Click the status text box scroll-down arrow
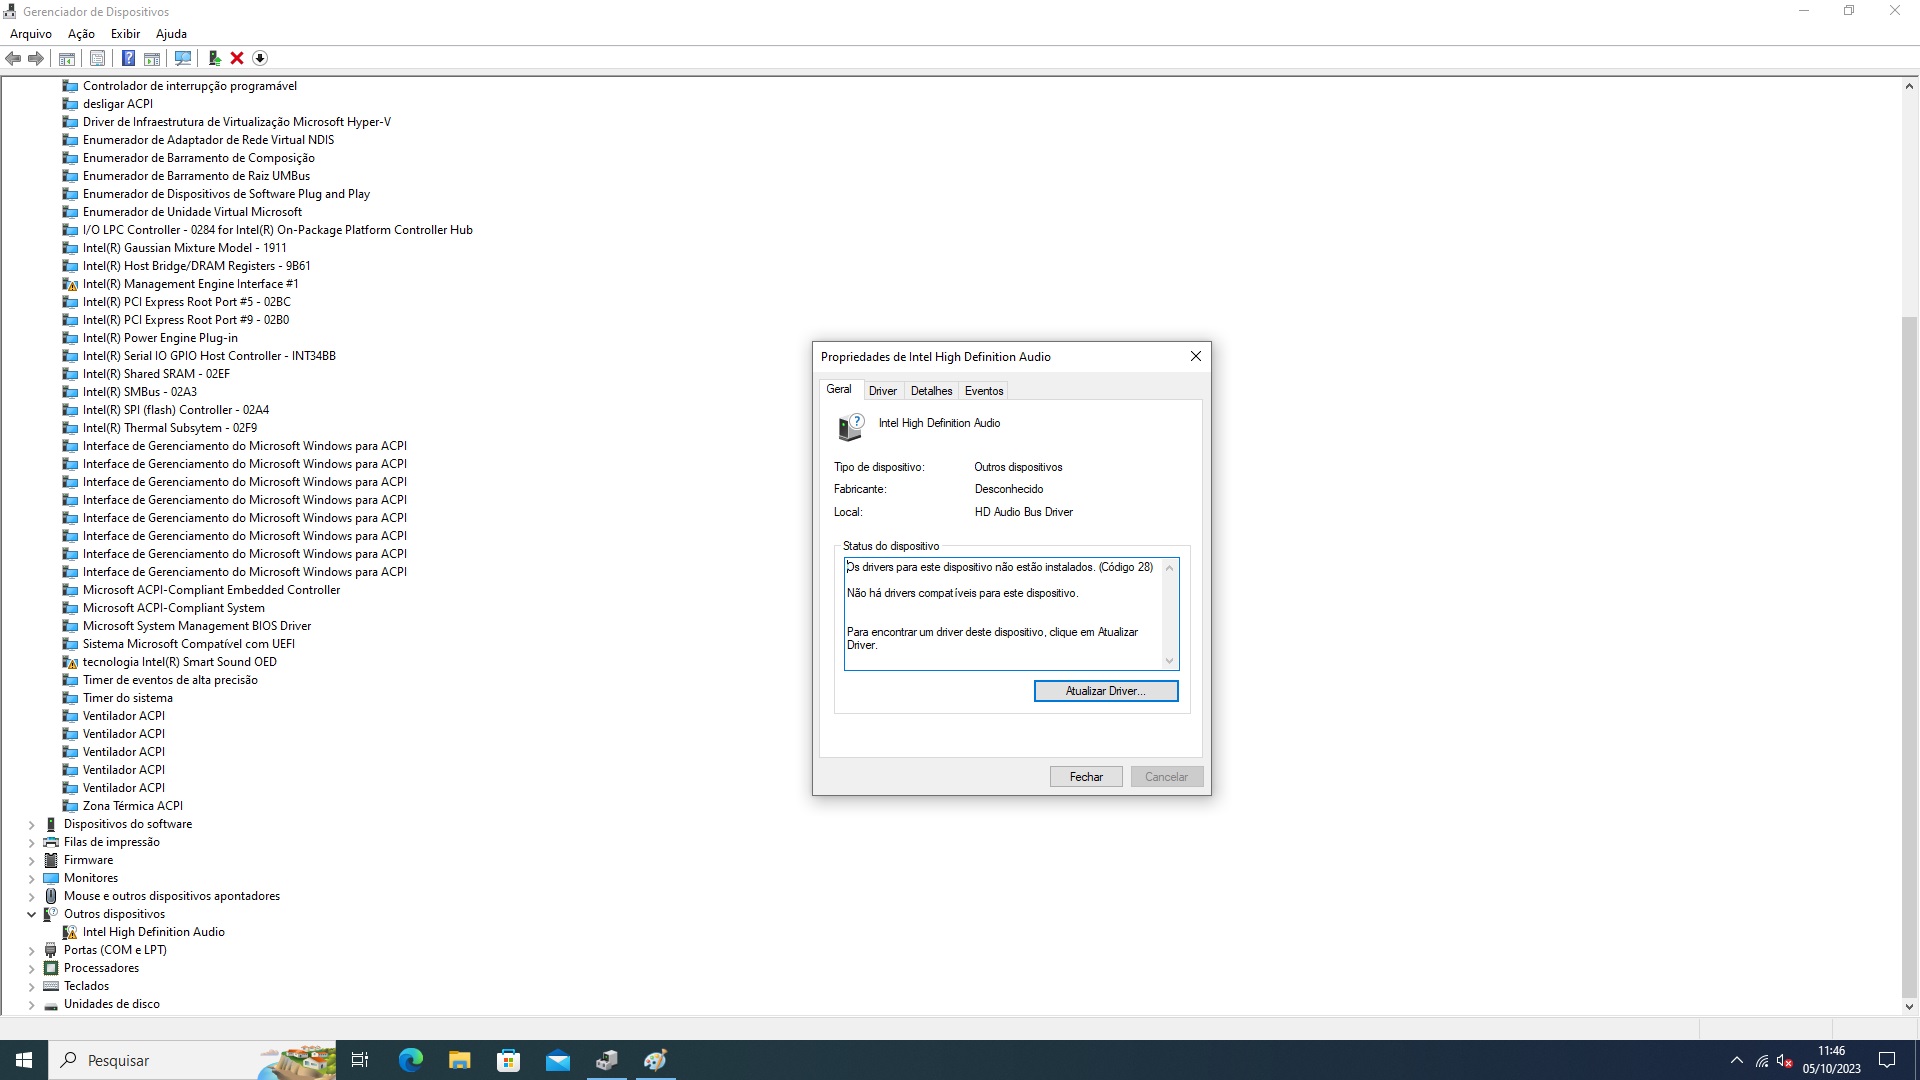Viewport: 1920px width, 1080px height. (x=1169, y=661)
